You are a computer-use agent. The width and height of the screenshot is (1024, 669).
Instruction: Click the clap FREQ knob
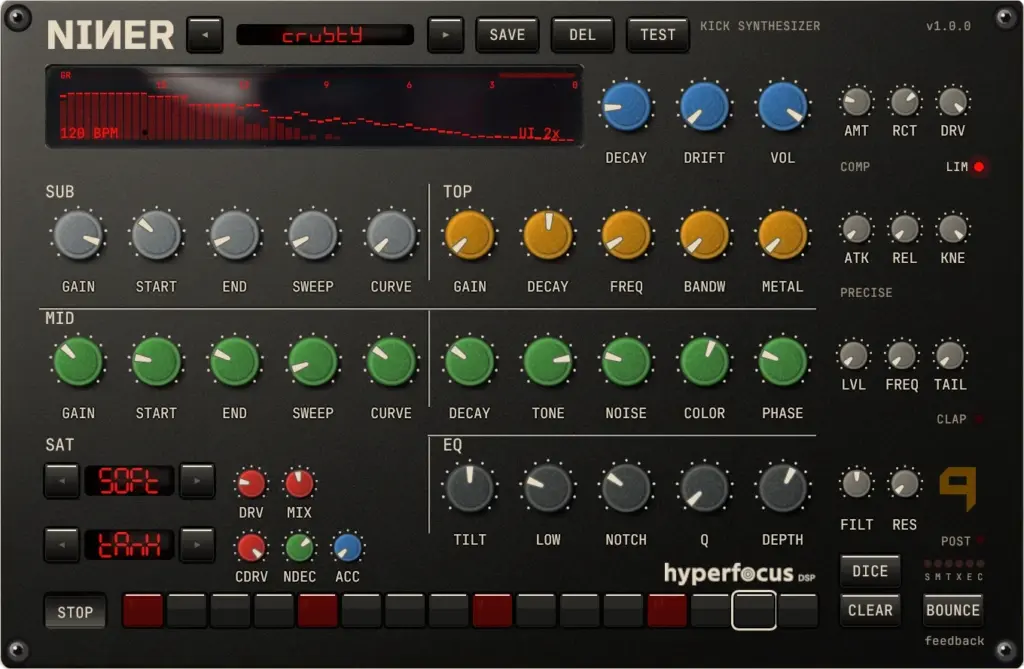[x=902, y=356]
